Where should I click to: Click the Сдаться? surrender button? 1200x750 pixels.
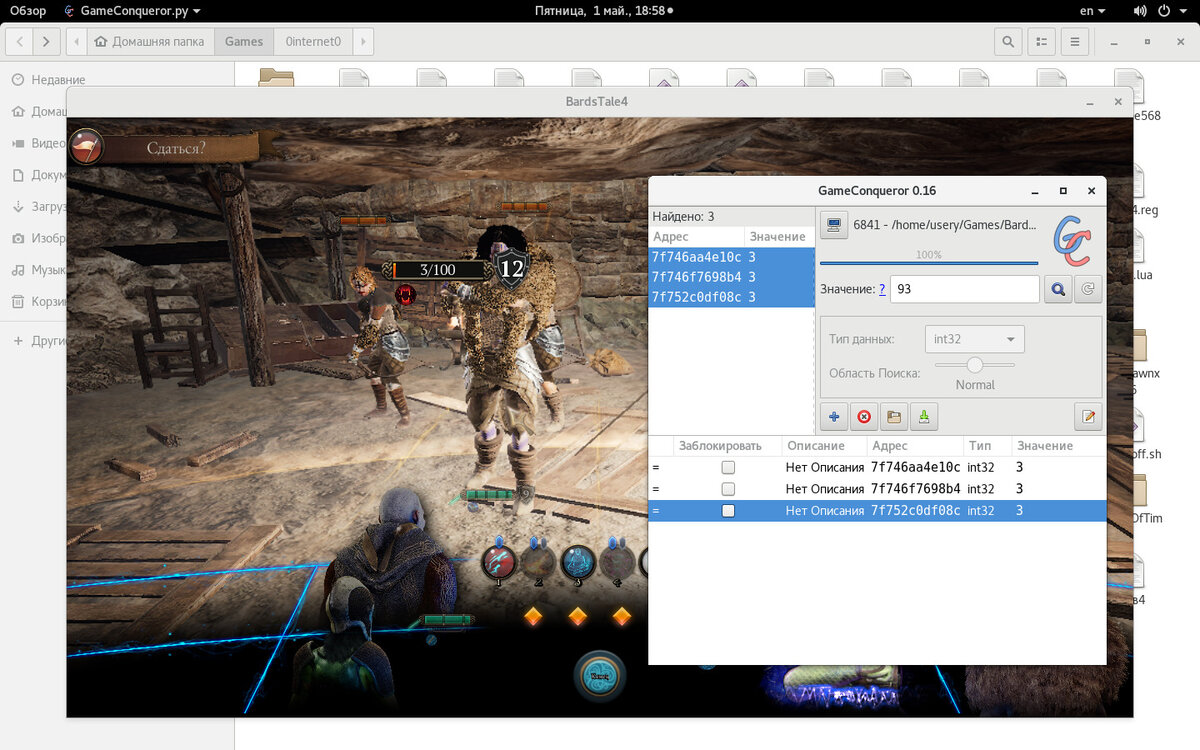click(x=176, y=148)
